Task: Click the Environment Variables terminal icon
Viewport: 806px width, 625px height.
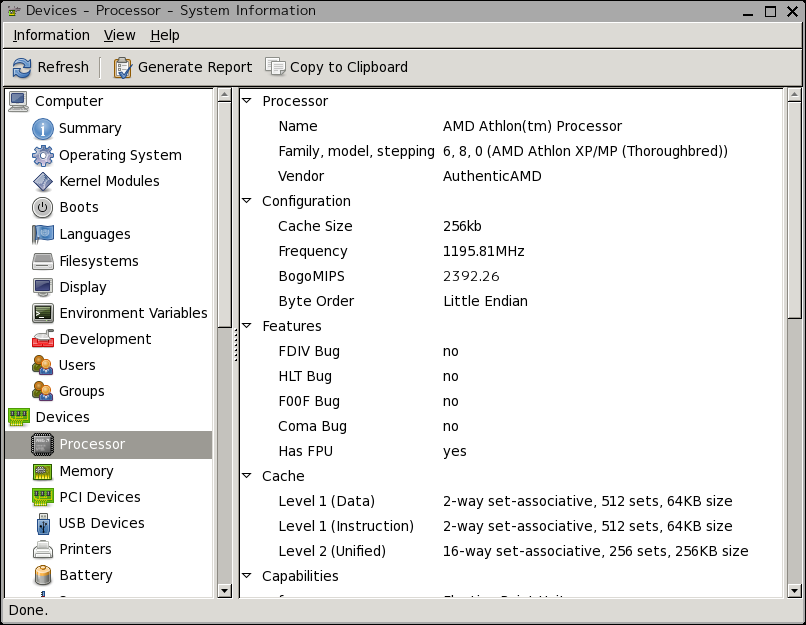Action: point(43,313)
